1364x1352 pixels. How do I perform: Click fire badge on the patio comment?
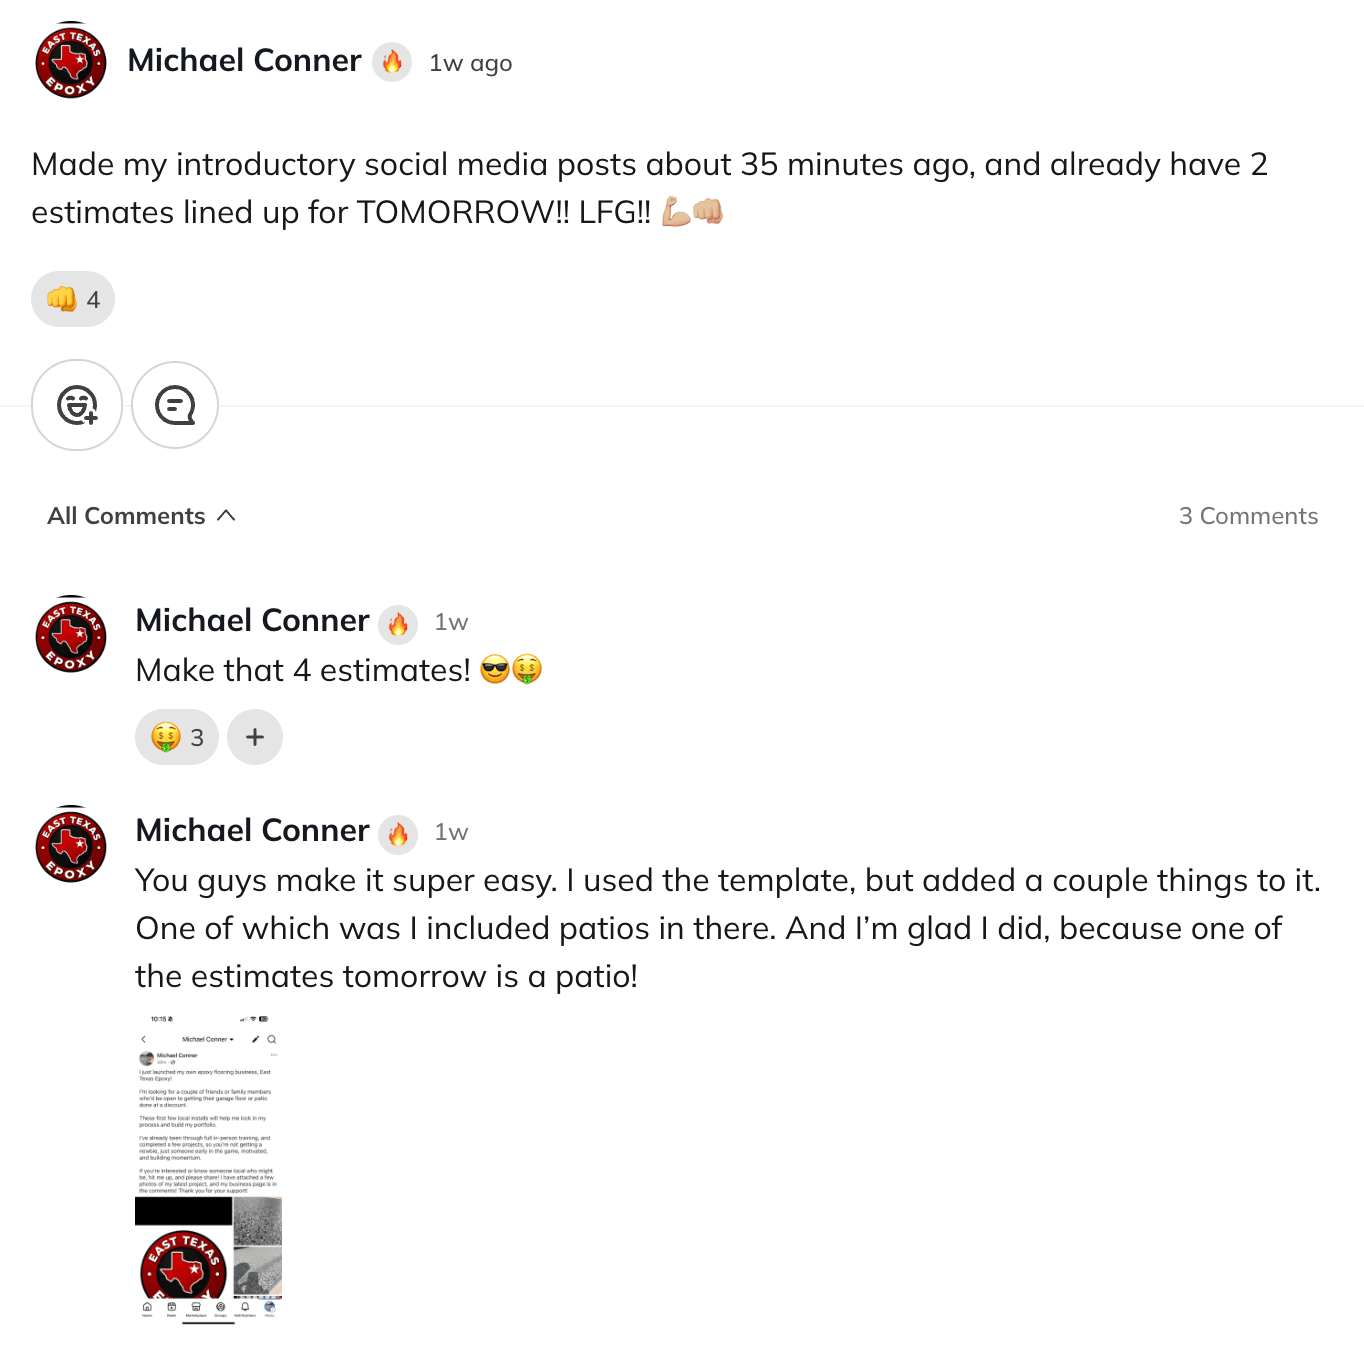pyautogui.click(x=398, y=835)
